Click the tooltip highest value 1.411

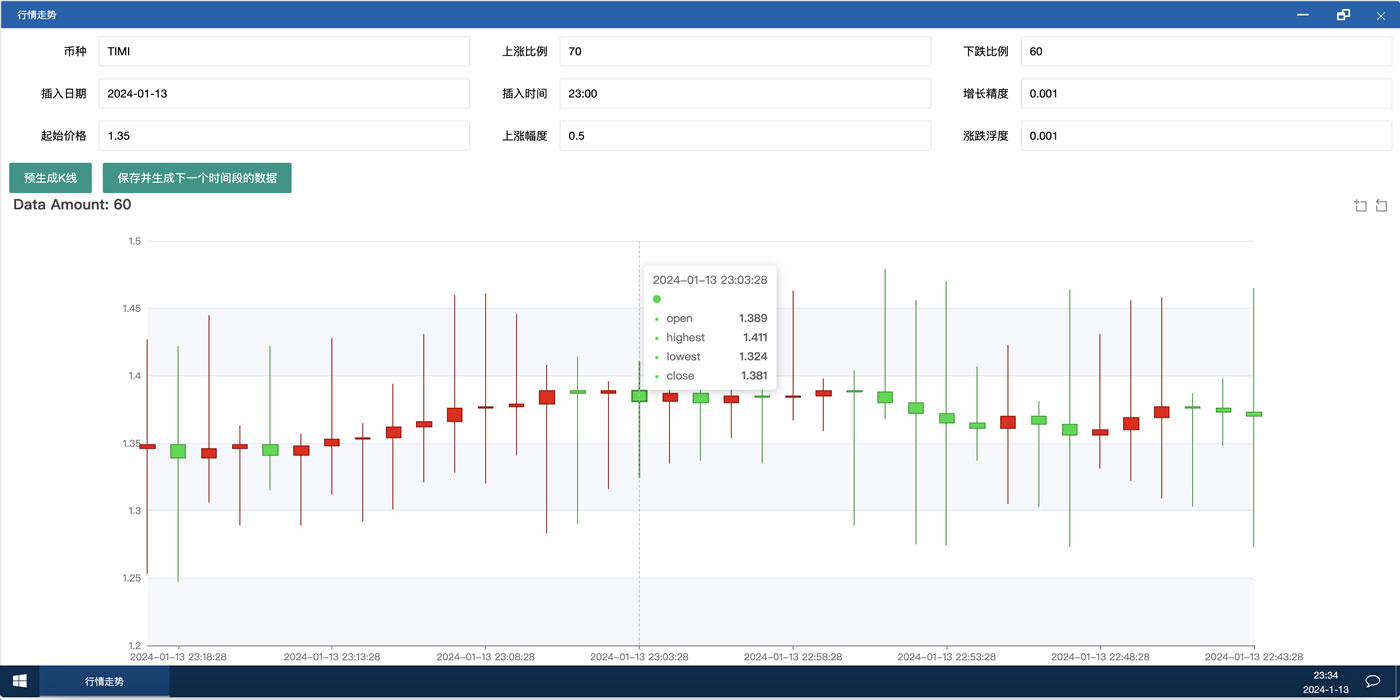coord(755,337)
